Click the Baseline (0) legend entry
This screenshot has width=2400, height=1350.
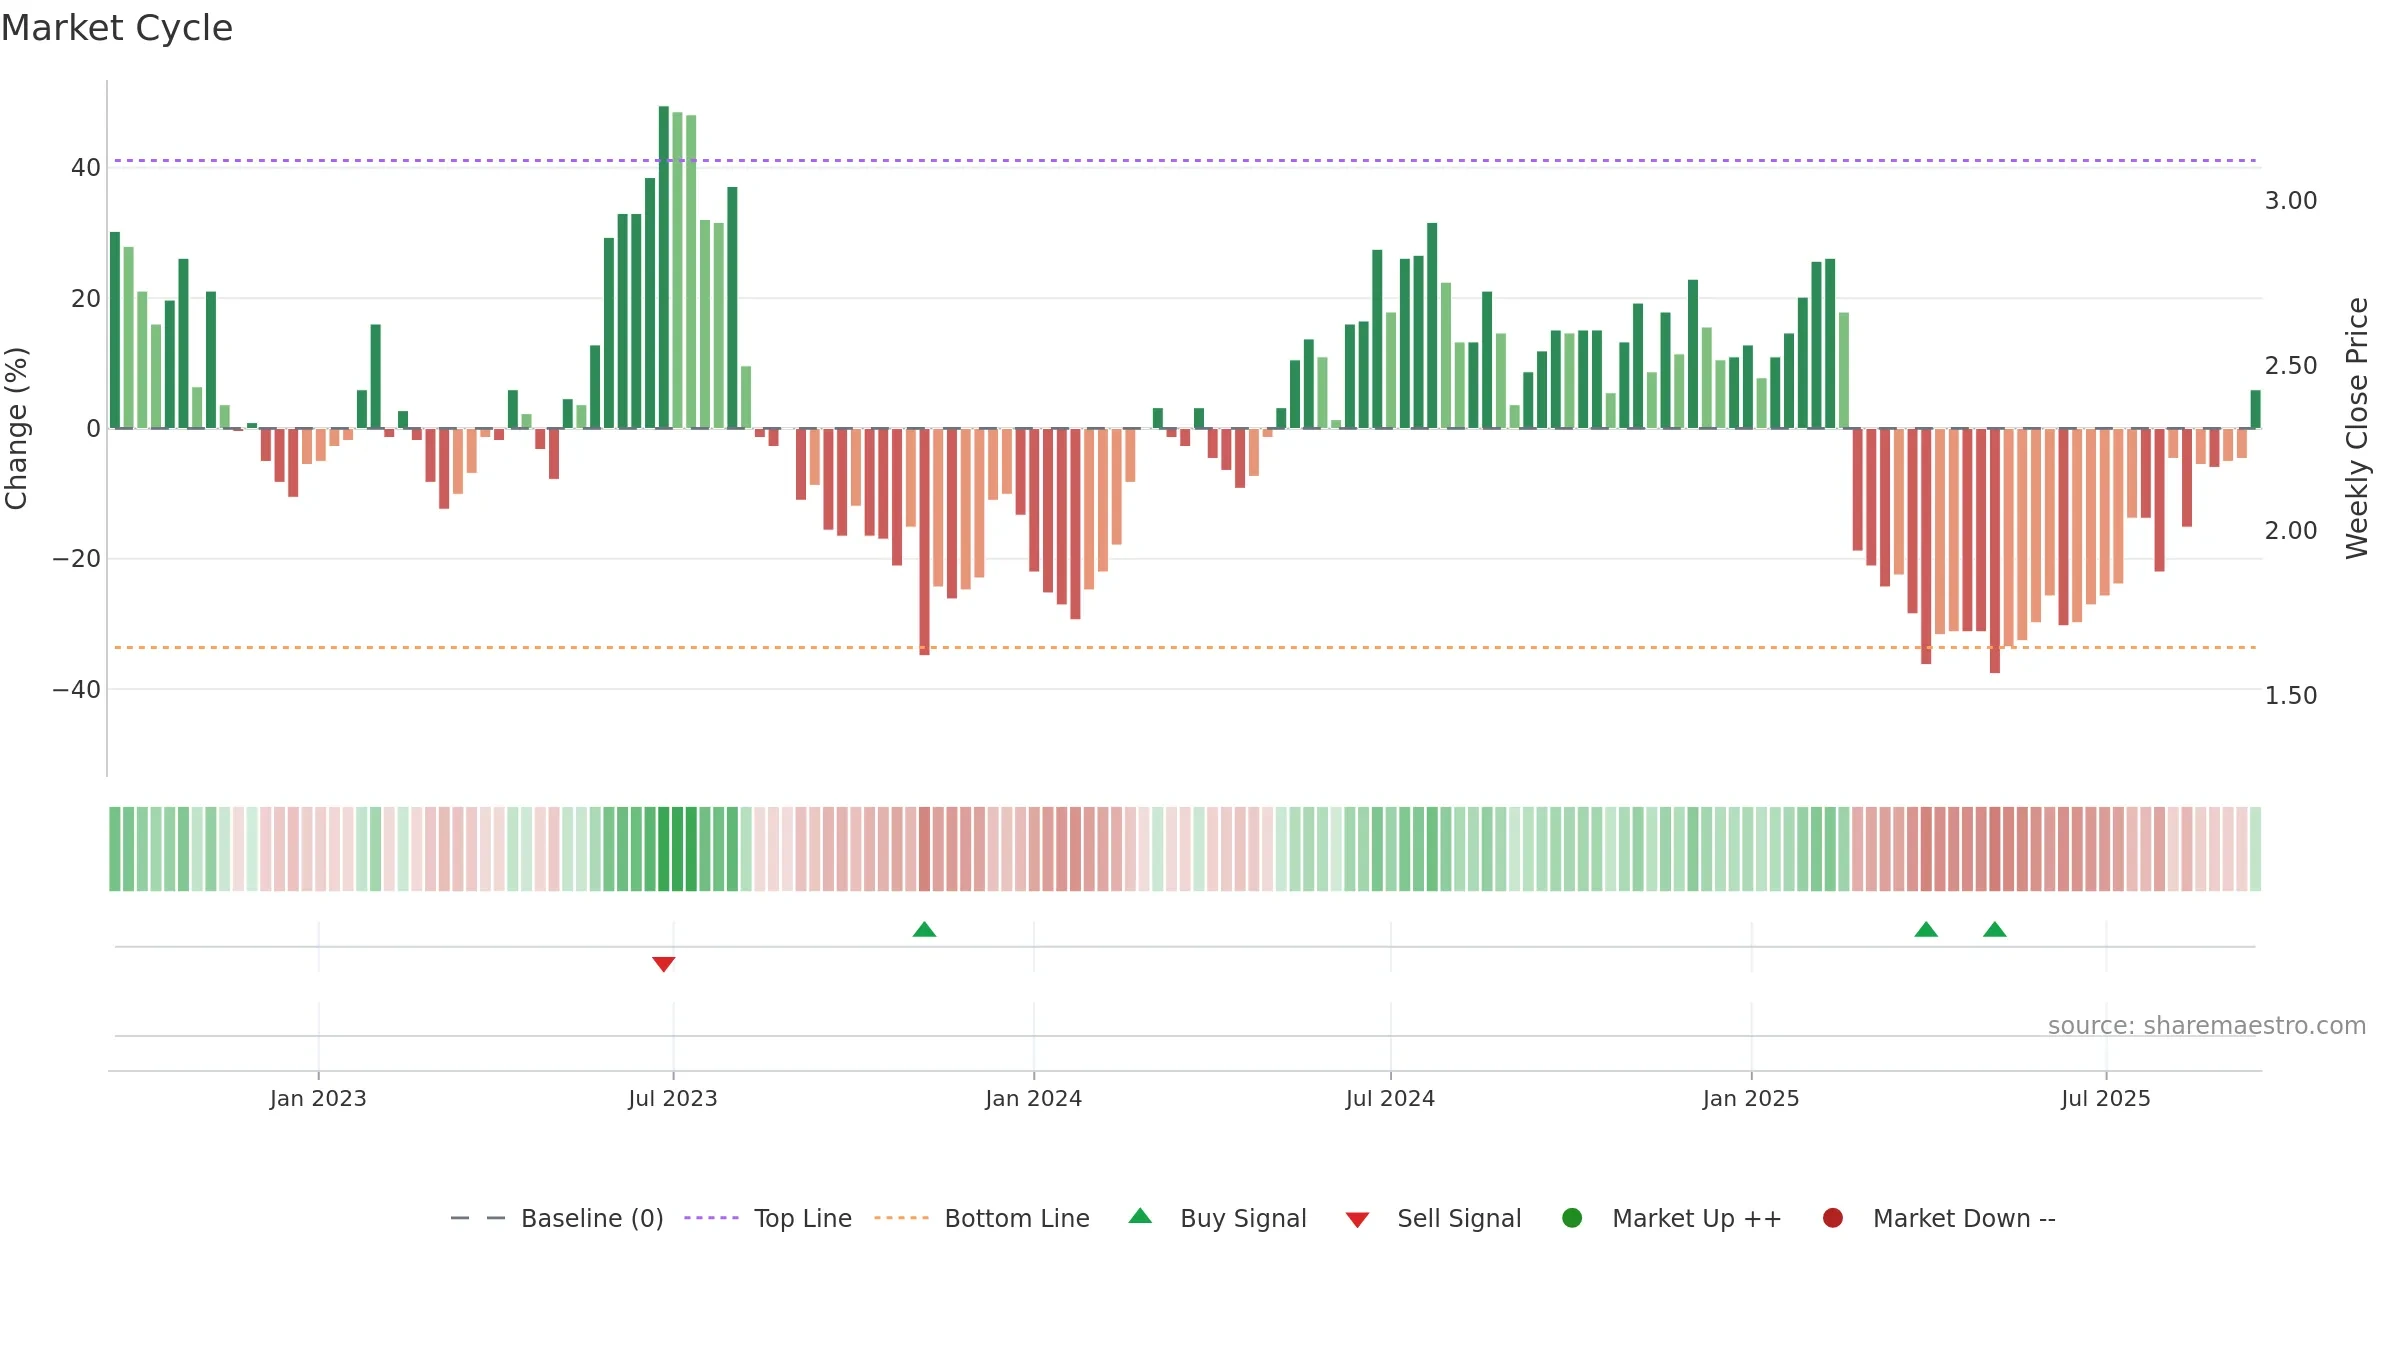(x=557, y=1219)
